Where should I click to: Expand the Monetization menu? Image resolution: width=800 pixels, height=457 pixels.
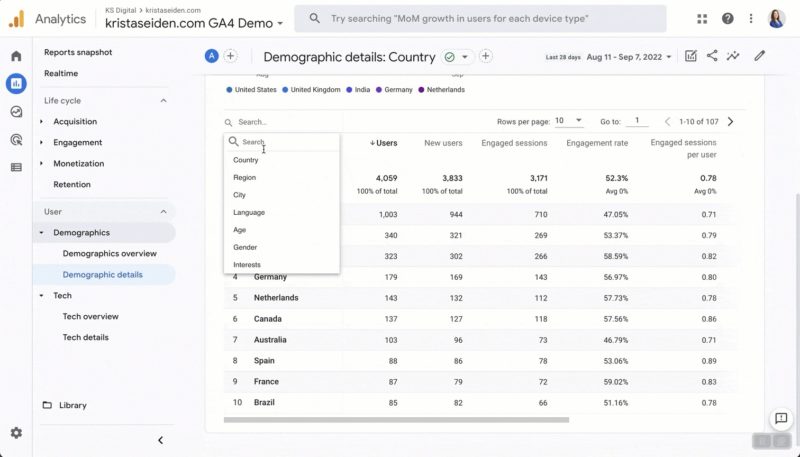coord(41,164)
